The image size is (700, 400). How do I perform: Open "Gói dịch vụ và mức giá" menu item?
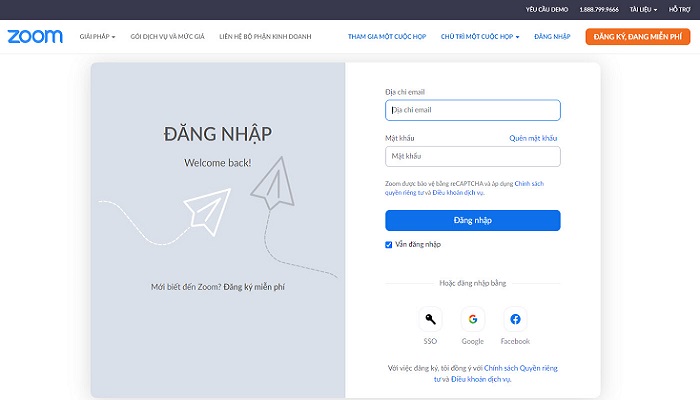click(167, 37)
